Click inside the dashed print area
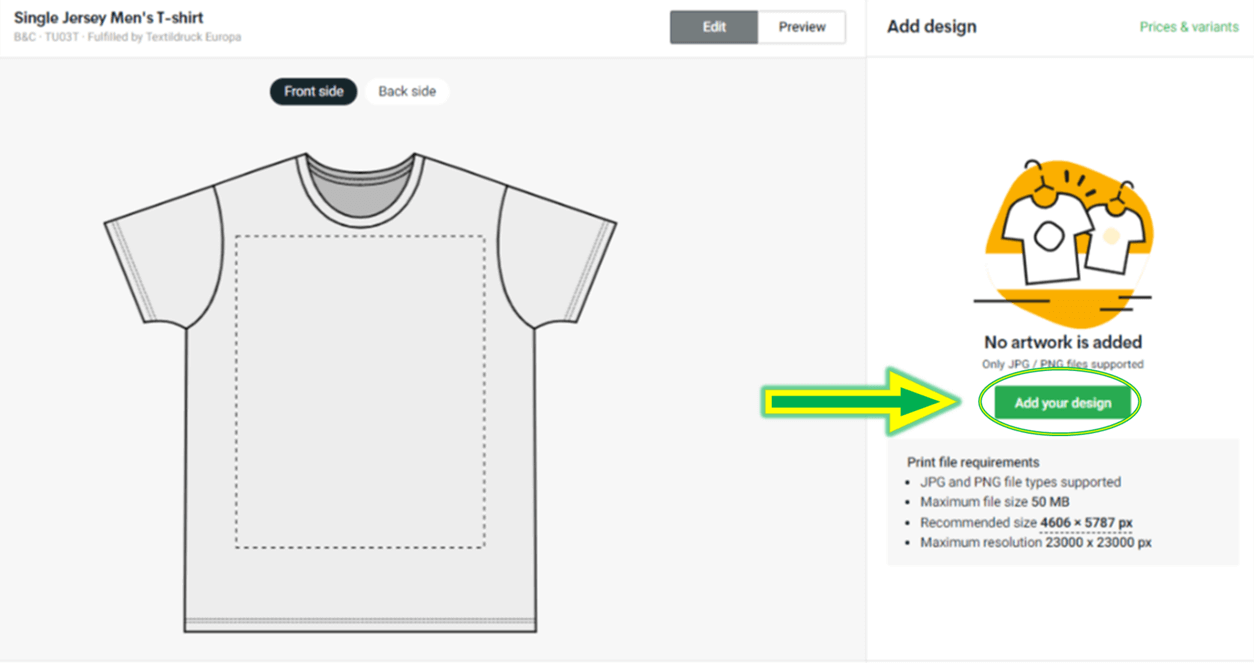 coord(361,391)
